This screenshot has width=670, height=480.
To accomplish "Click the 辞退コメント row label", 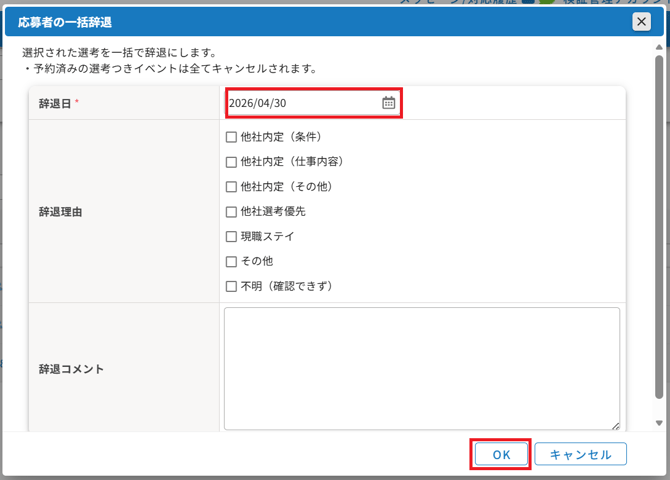I will coord(71,369).
